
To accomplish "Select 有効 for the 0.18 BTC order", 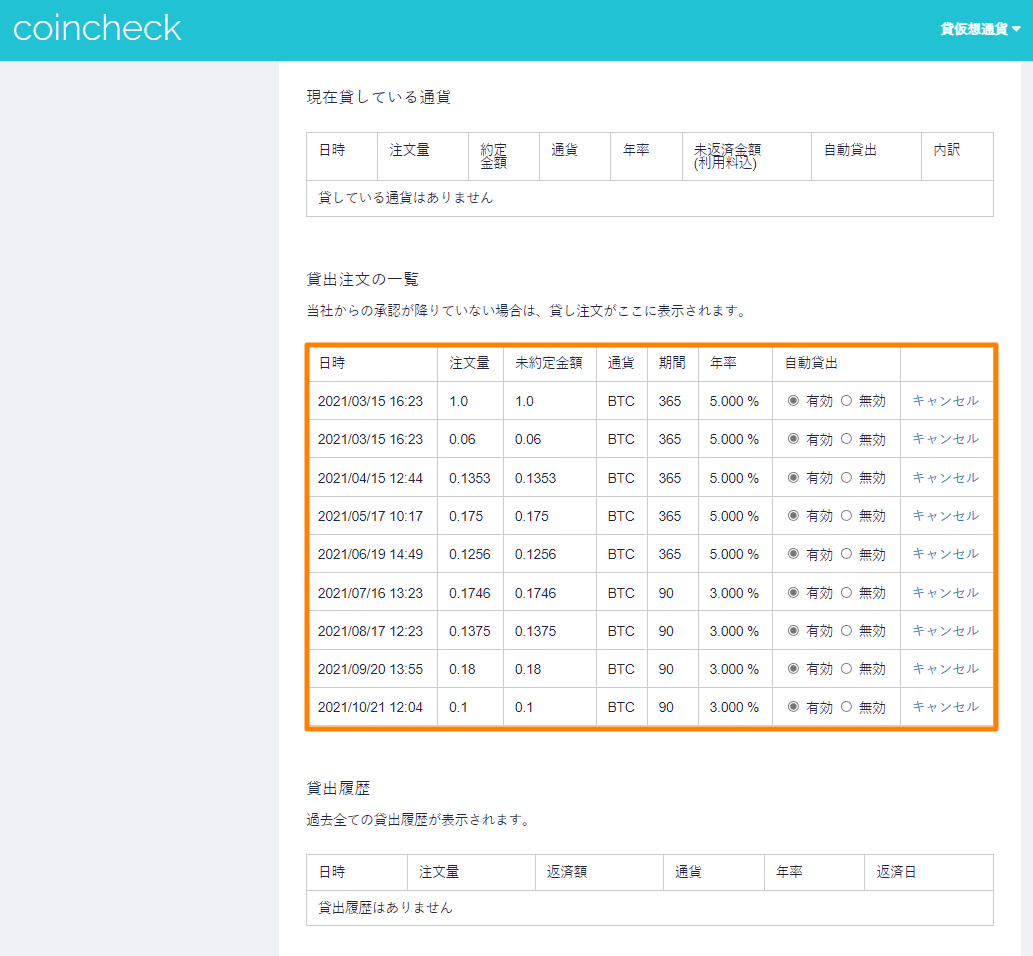I will click(x=793, y=669).
